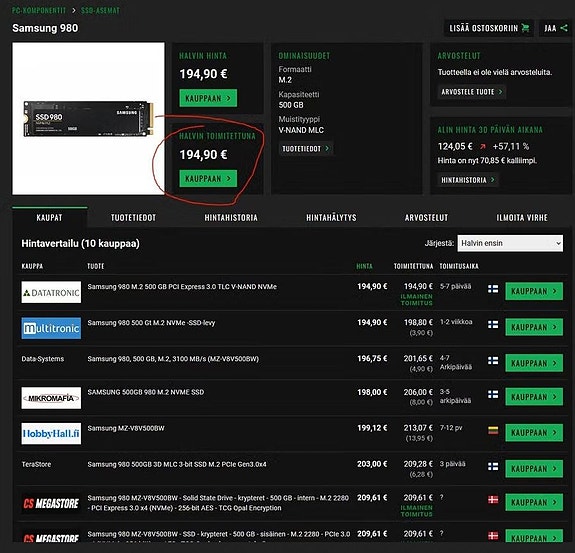Click the shopping cart icon in Lisää ostoskoriin
Viewport: 575px width, 553px height.
point(525,28)
